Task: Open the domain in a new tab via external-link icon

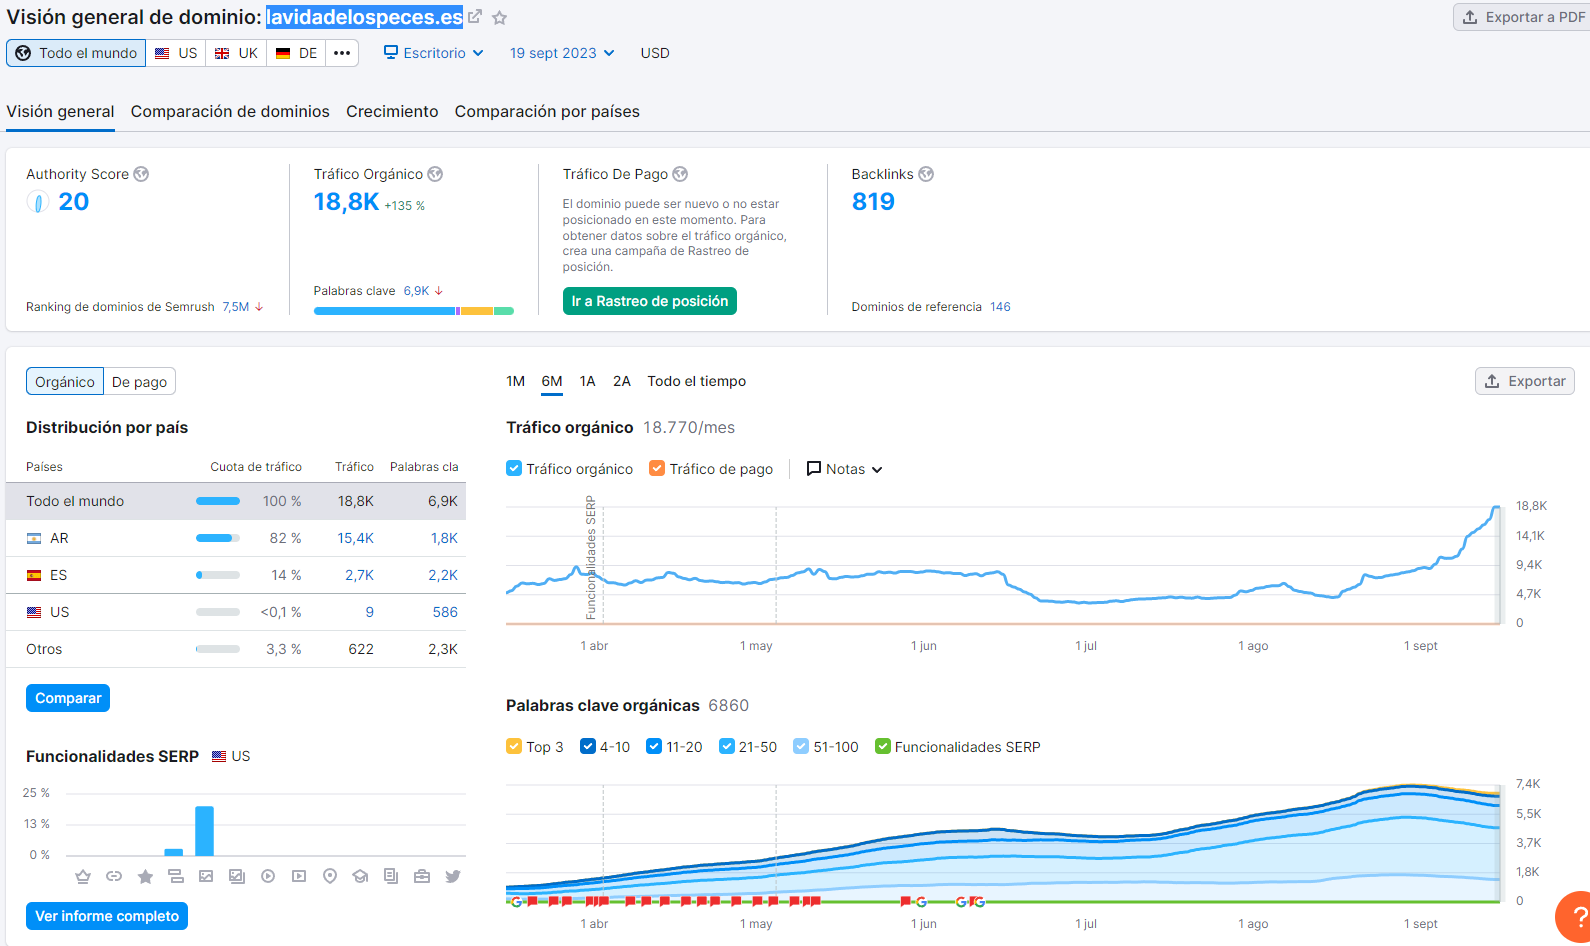Action: pos(475,17)
